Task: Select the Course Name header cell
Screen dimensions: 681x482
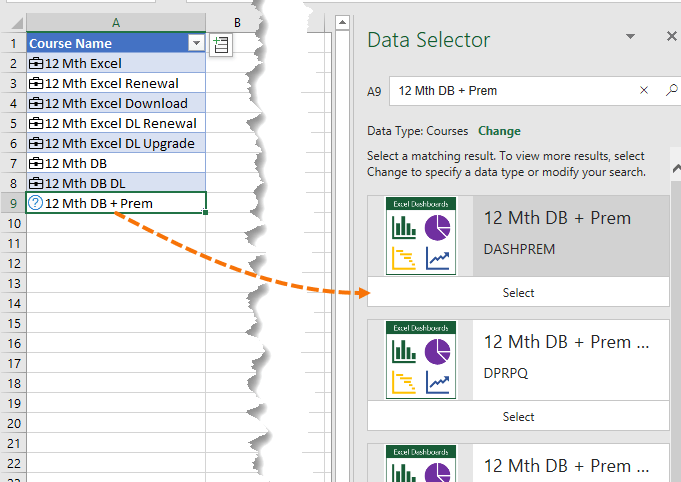Action: (x=116, y=43)
